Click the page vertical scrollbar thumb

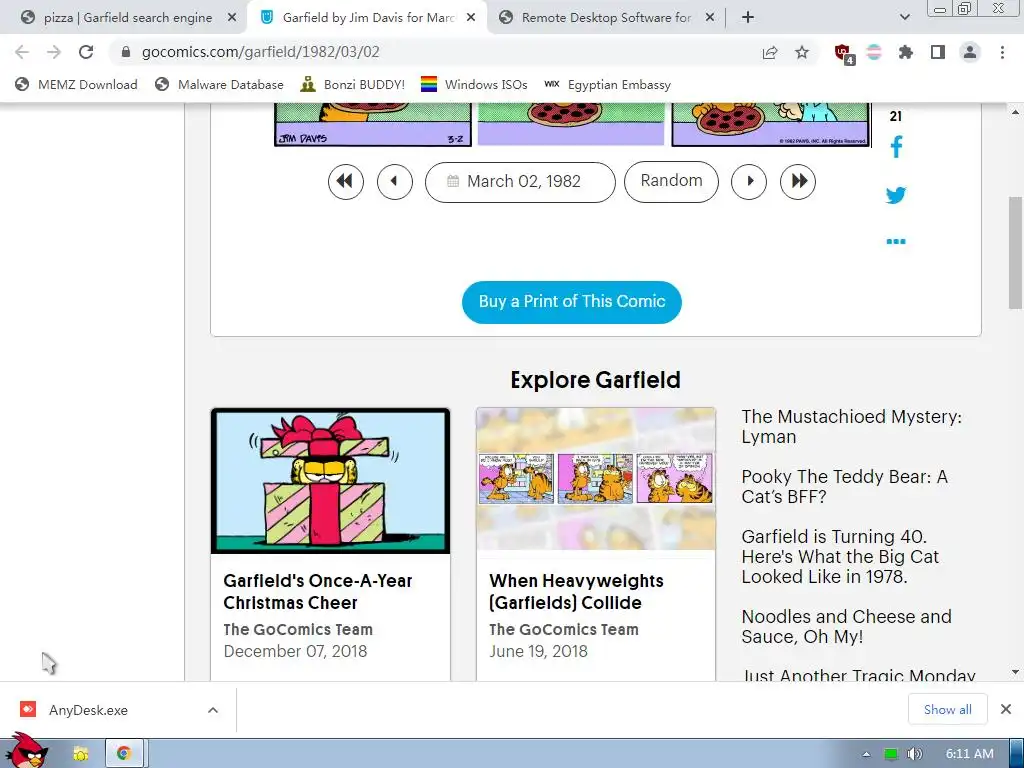point(1015,255)
